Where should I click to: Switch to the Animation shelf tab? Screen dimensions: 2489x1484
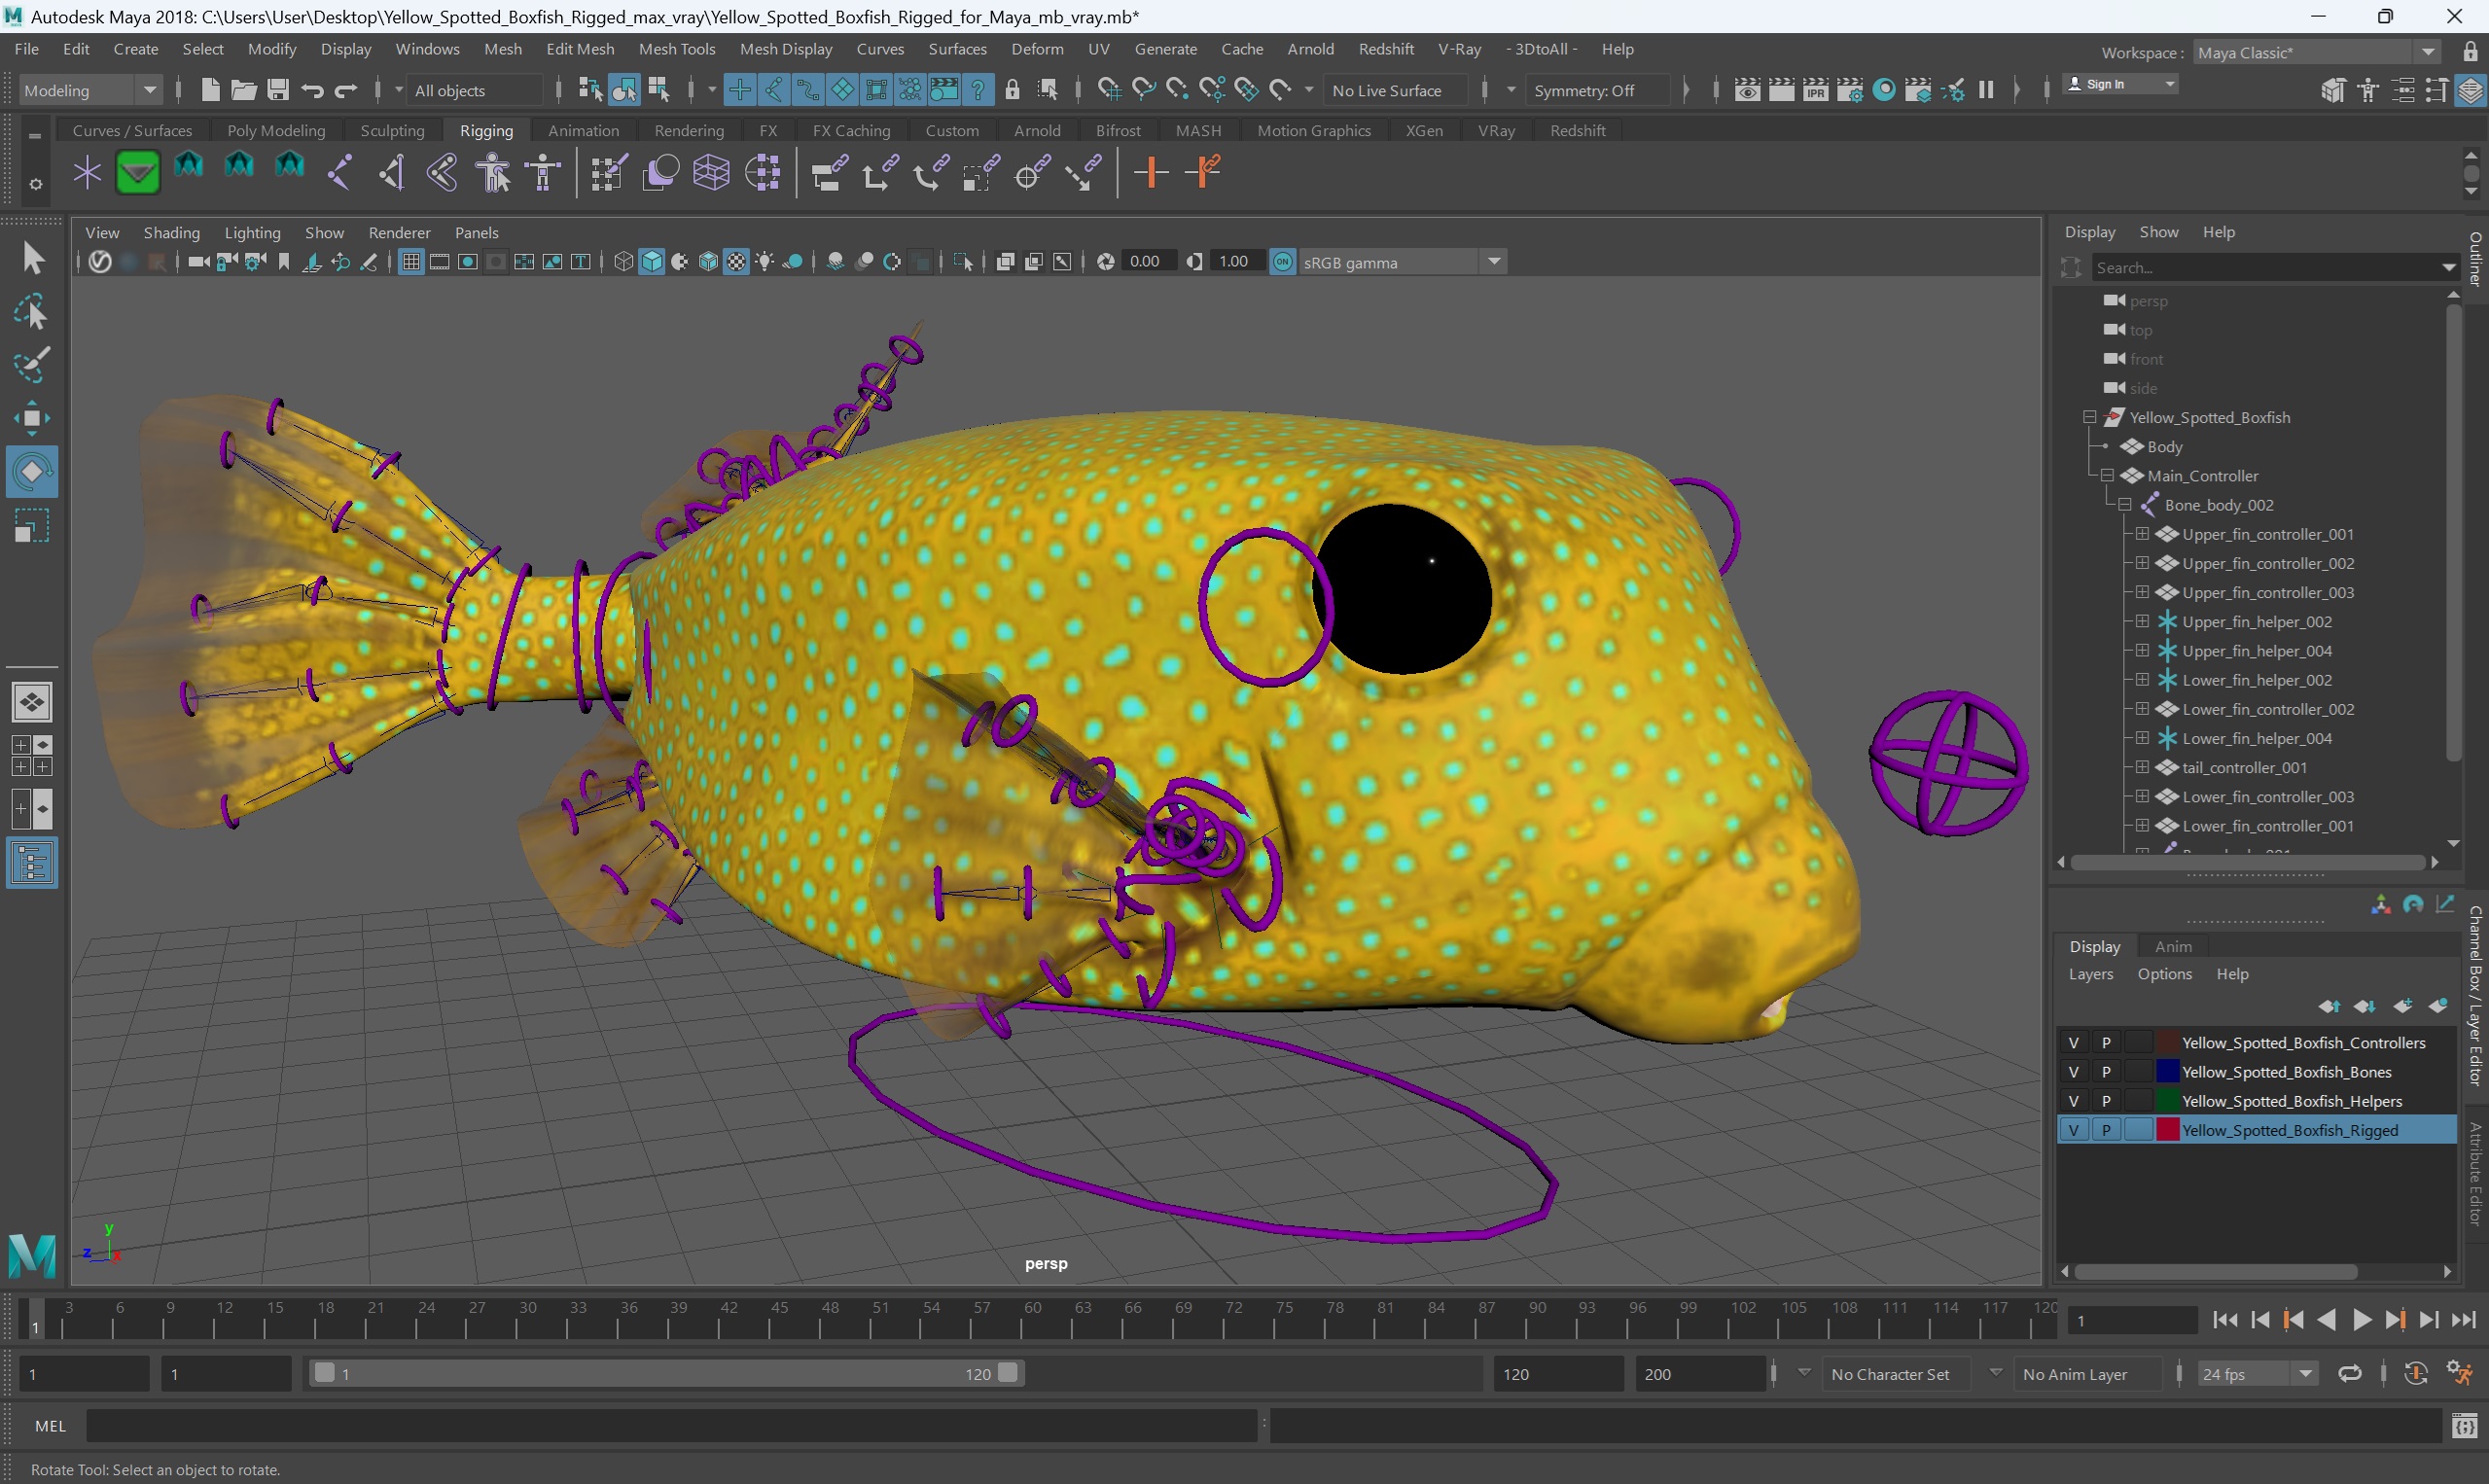[x=583, y=130]
